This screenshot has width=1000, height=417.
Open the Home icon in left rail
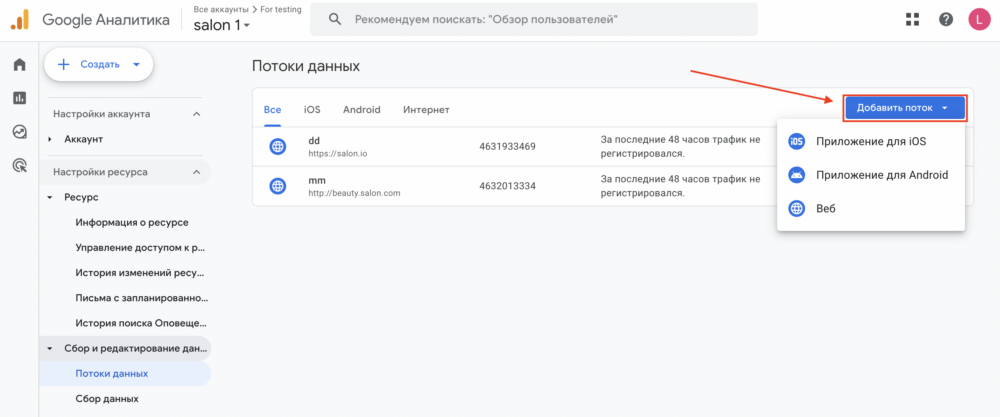point(19,65)
